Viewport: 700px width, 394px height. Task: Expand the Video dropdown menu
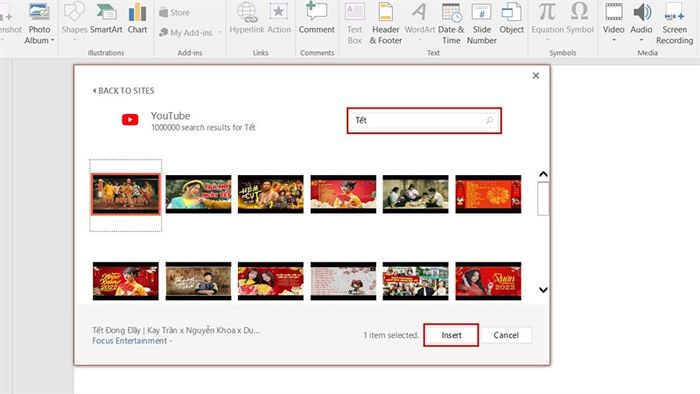(x=613, y=40)
